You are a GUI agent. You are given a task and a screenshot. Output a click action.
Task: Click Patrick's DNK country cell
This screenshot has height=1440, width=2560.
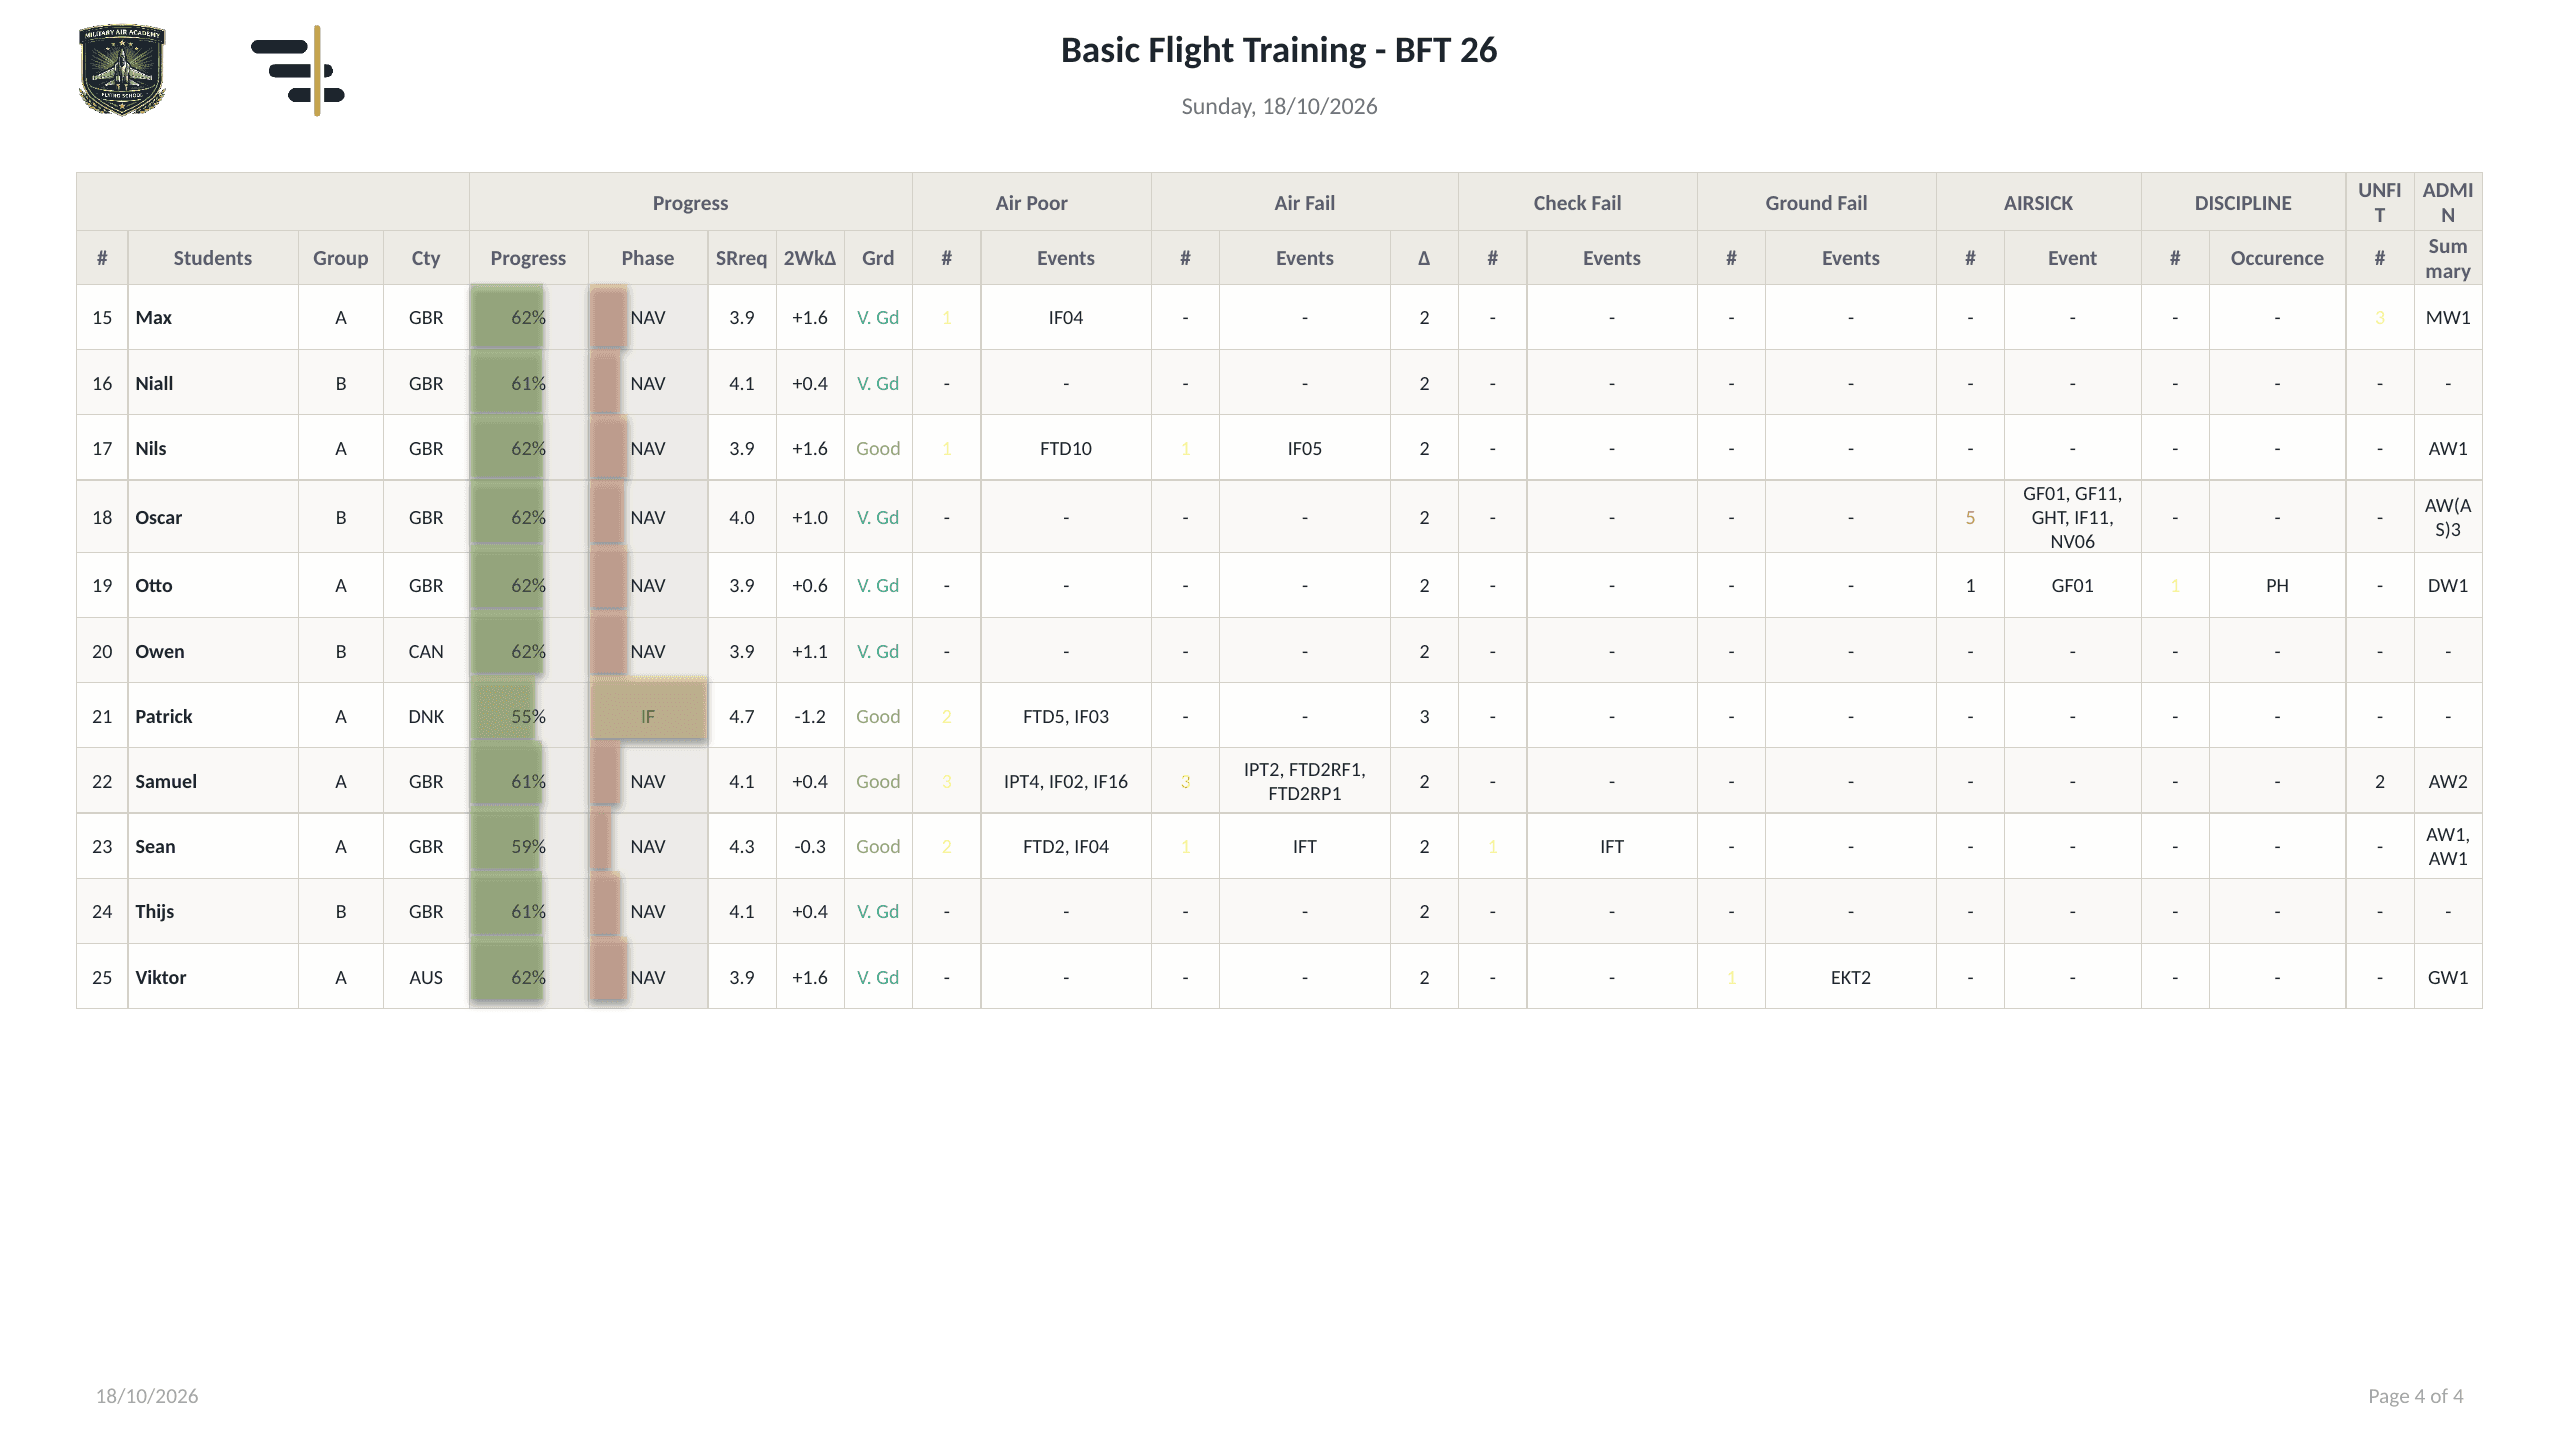coord(426,717)
